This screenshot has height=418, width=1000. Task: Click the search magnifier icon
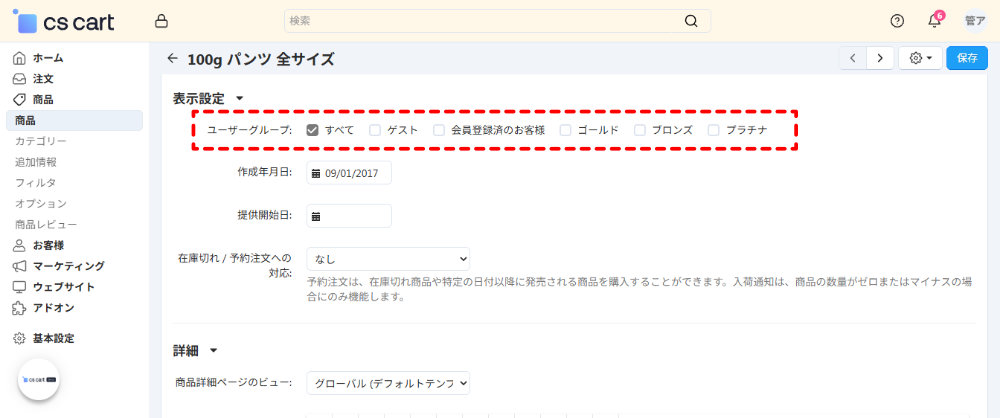[x=691, y=21]
